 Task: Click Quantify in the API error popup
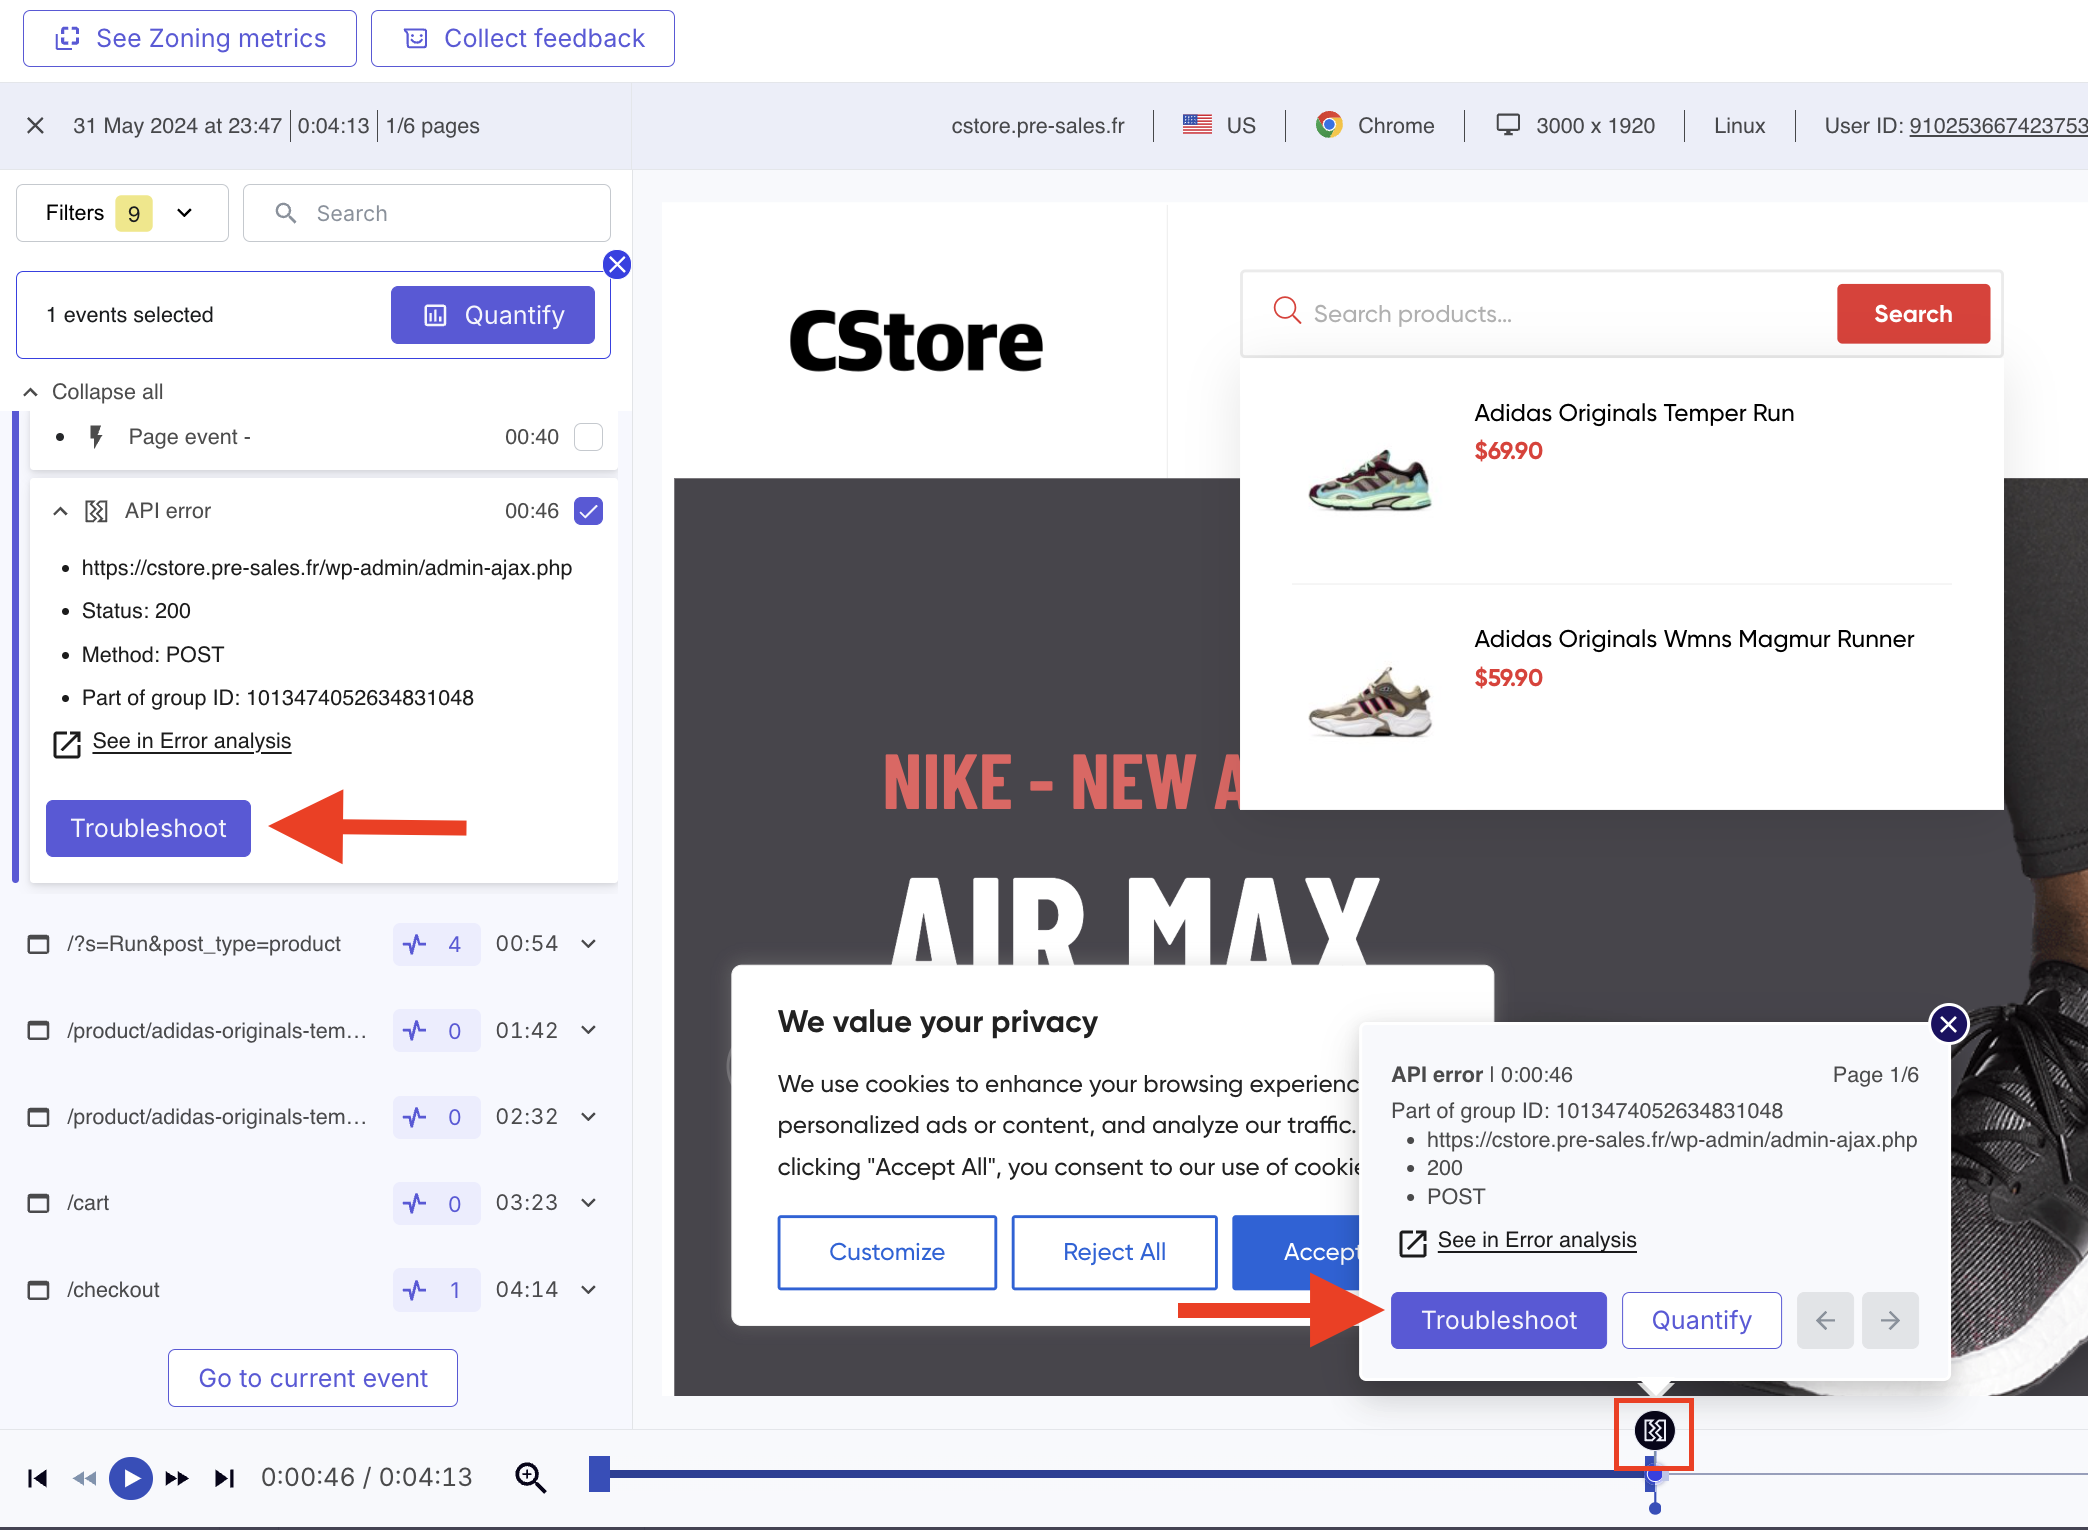(x=1701, y=1320)
